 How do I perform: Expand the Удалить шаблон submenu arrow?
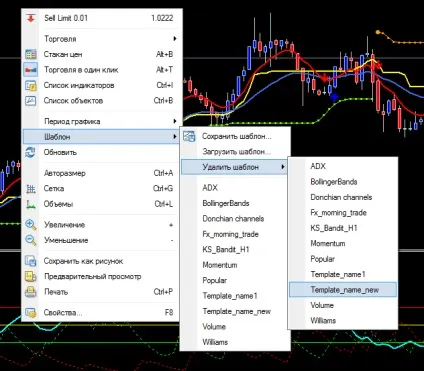[283, 167]
